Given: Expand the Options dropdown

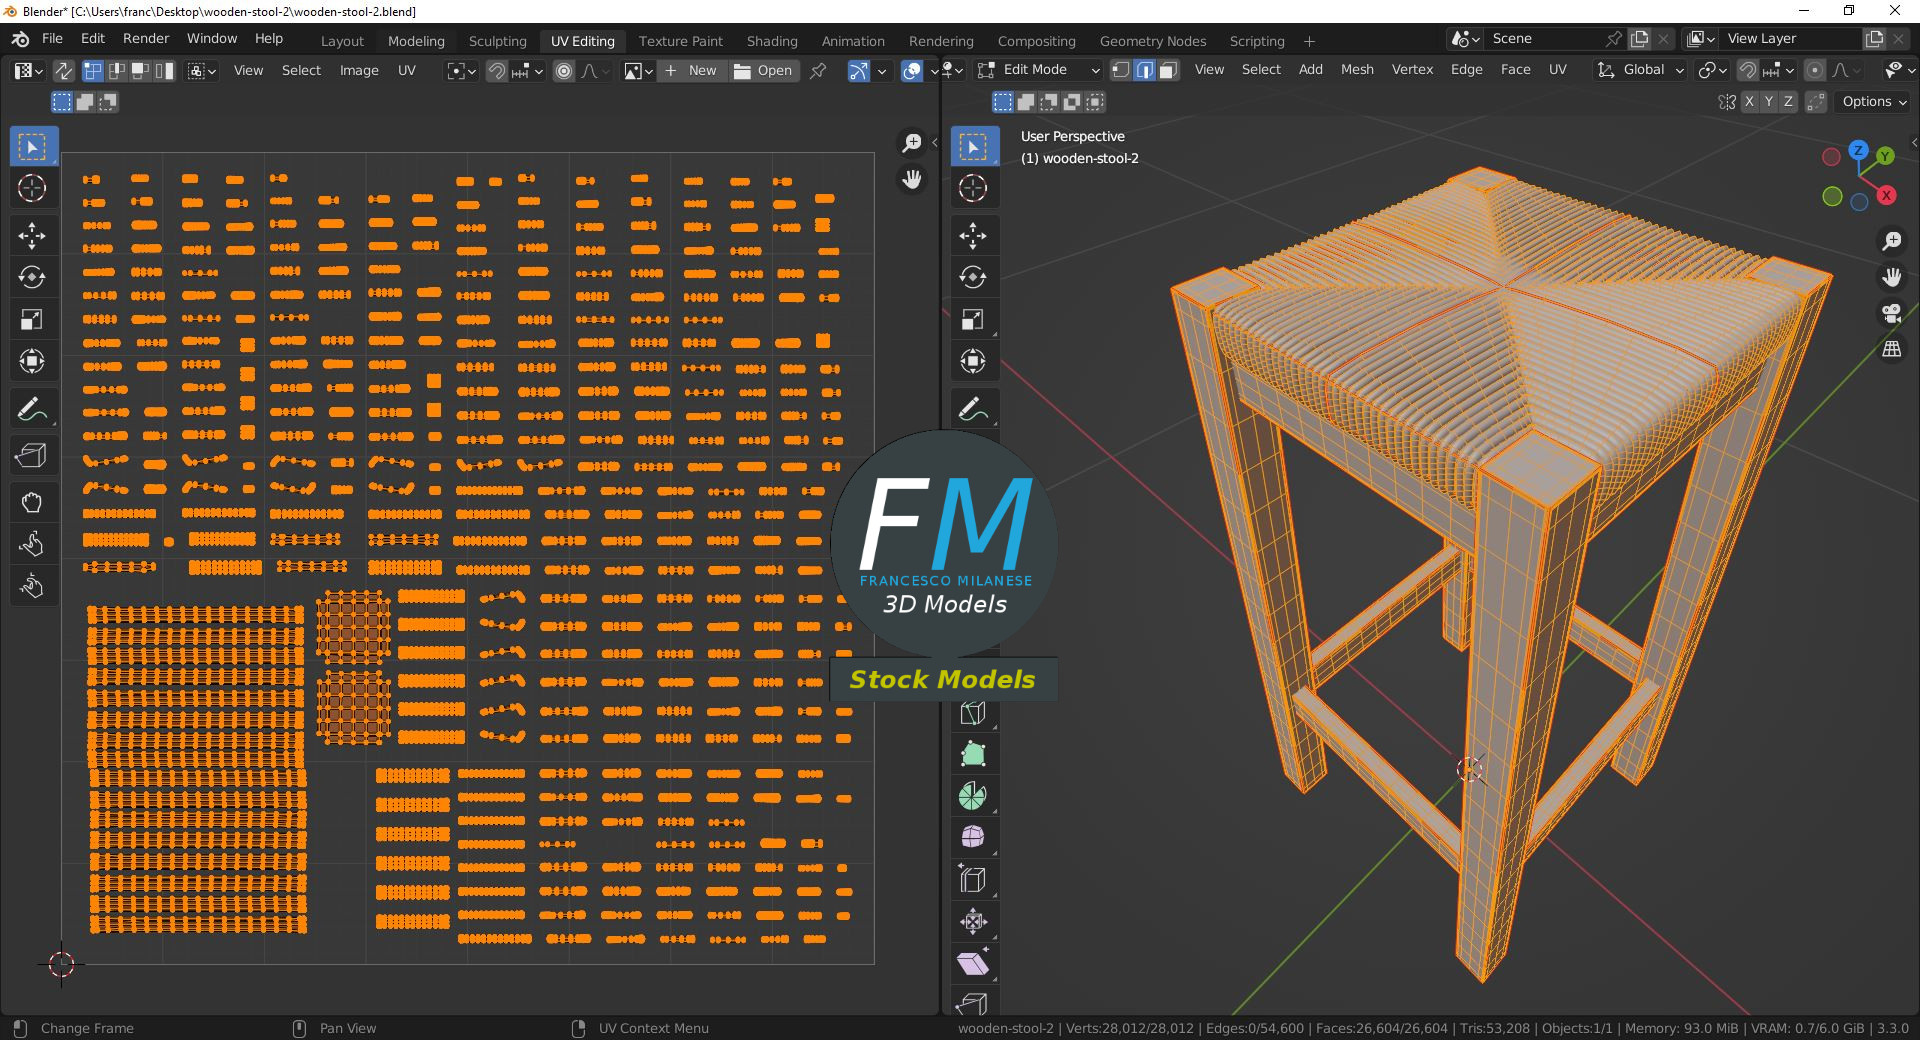Looking at the screenshot, I should click(x=1874, y=102).
